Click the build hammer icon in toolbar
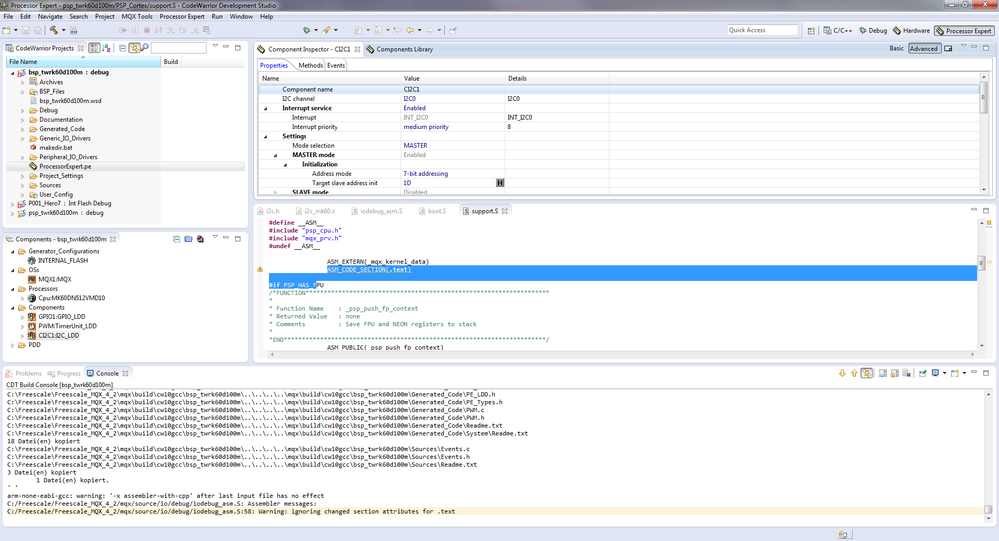Screen dimensions: 999x541 click(x=52, y=30)
